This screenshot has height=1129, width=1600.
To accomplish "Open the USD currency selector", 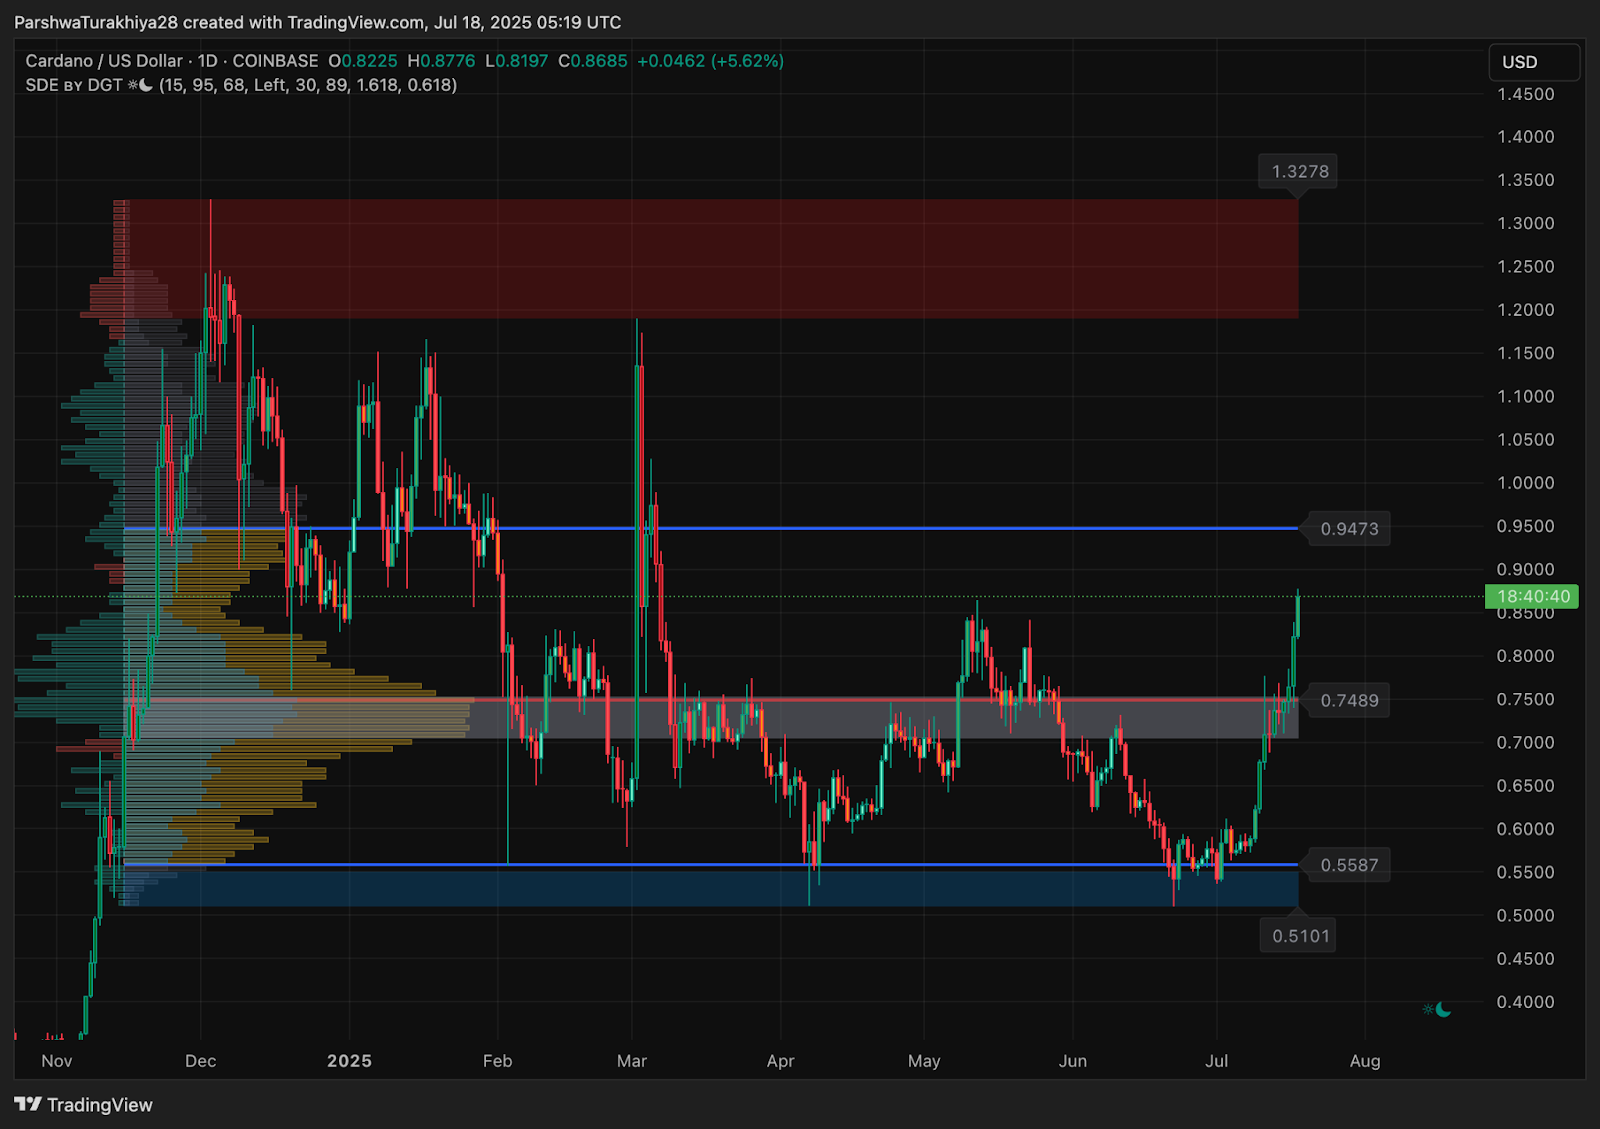I will 1534,62.
